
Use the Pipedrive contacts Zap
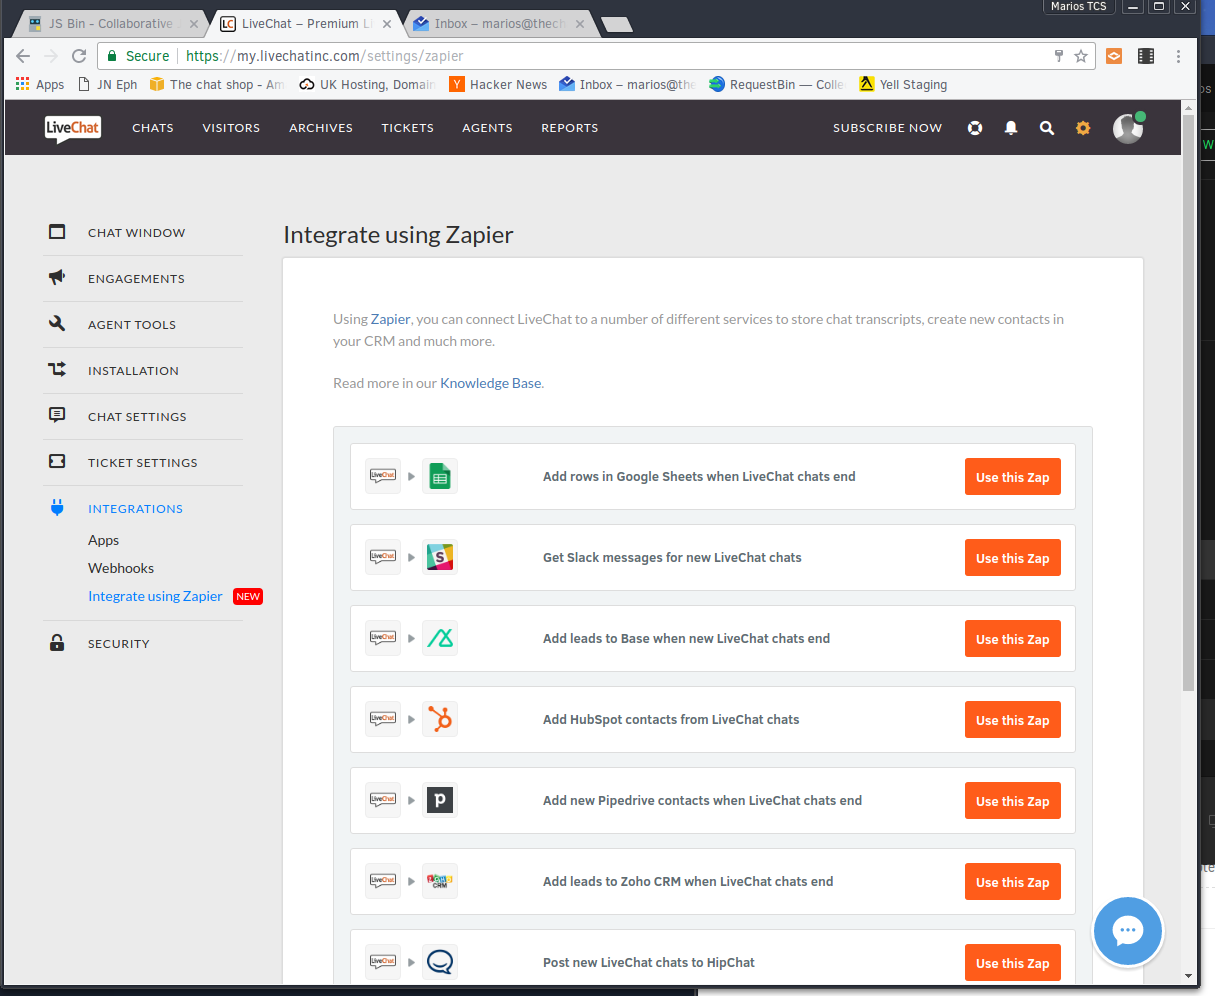1013,801
